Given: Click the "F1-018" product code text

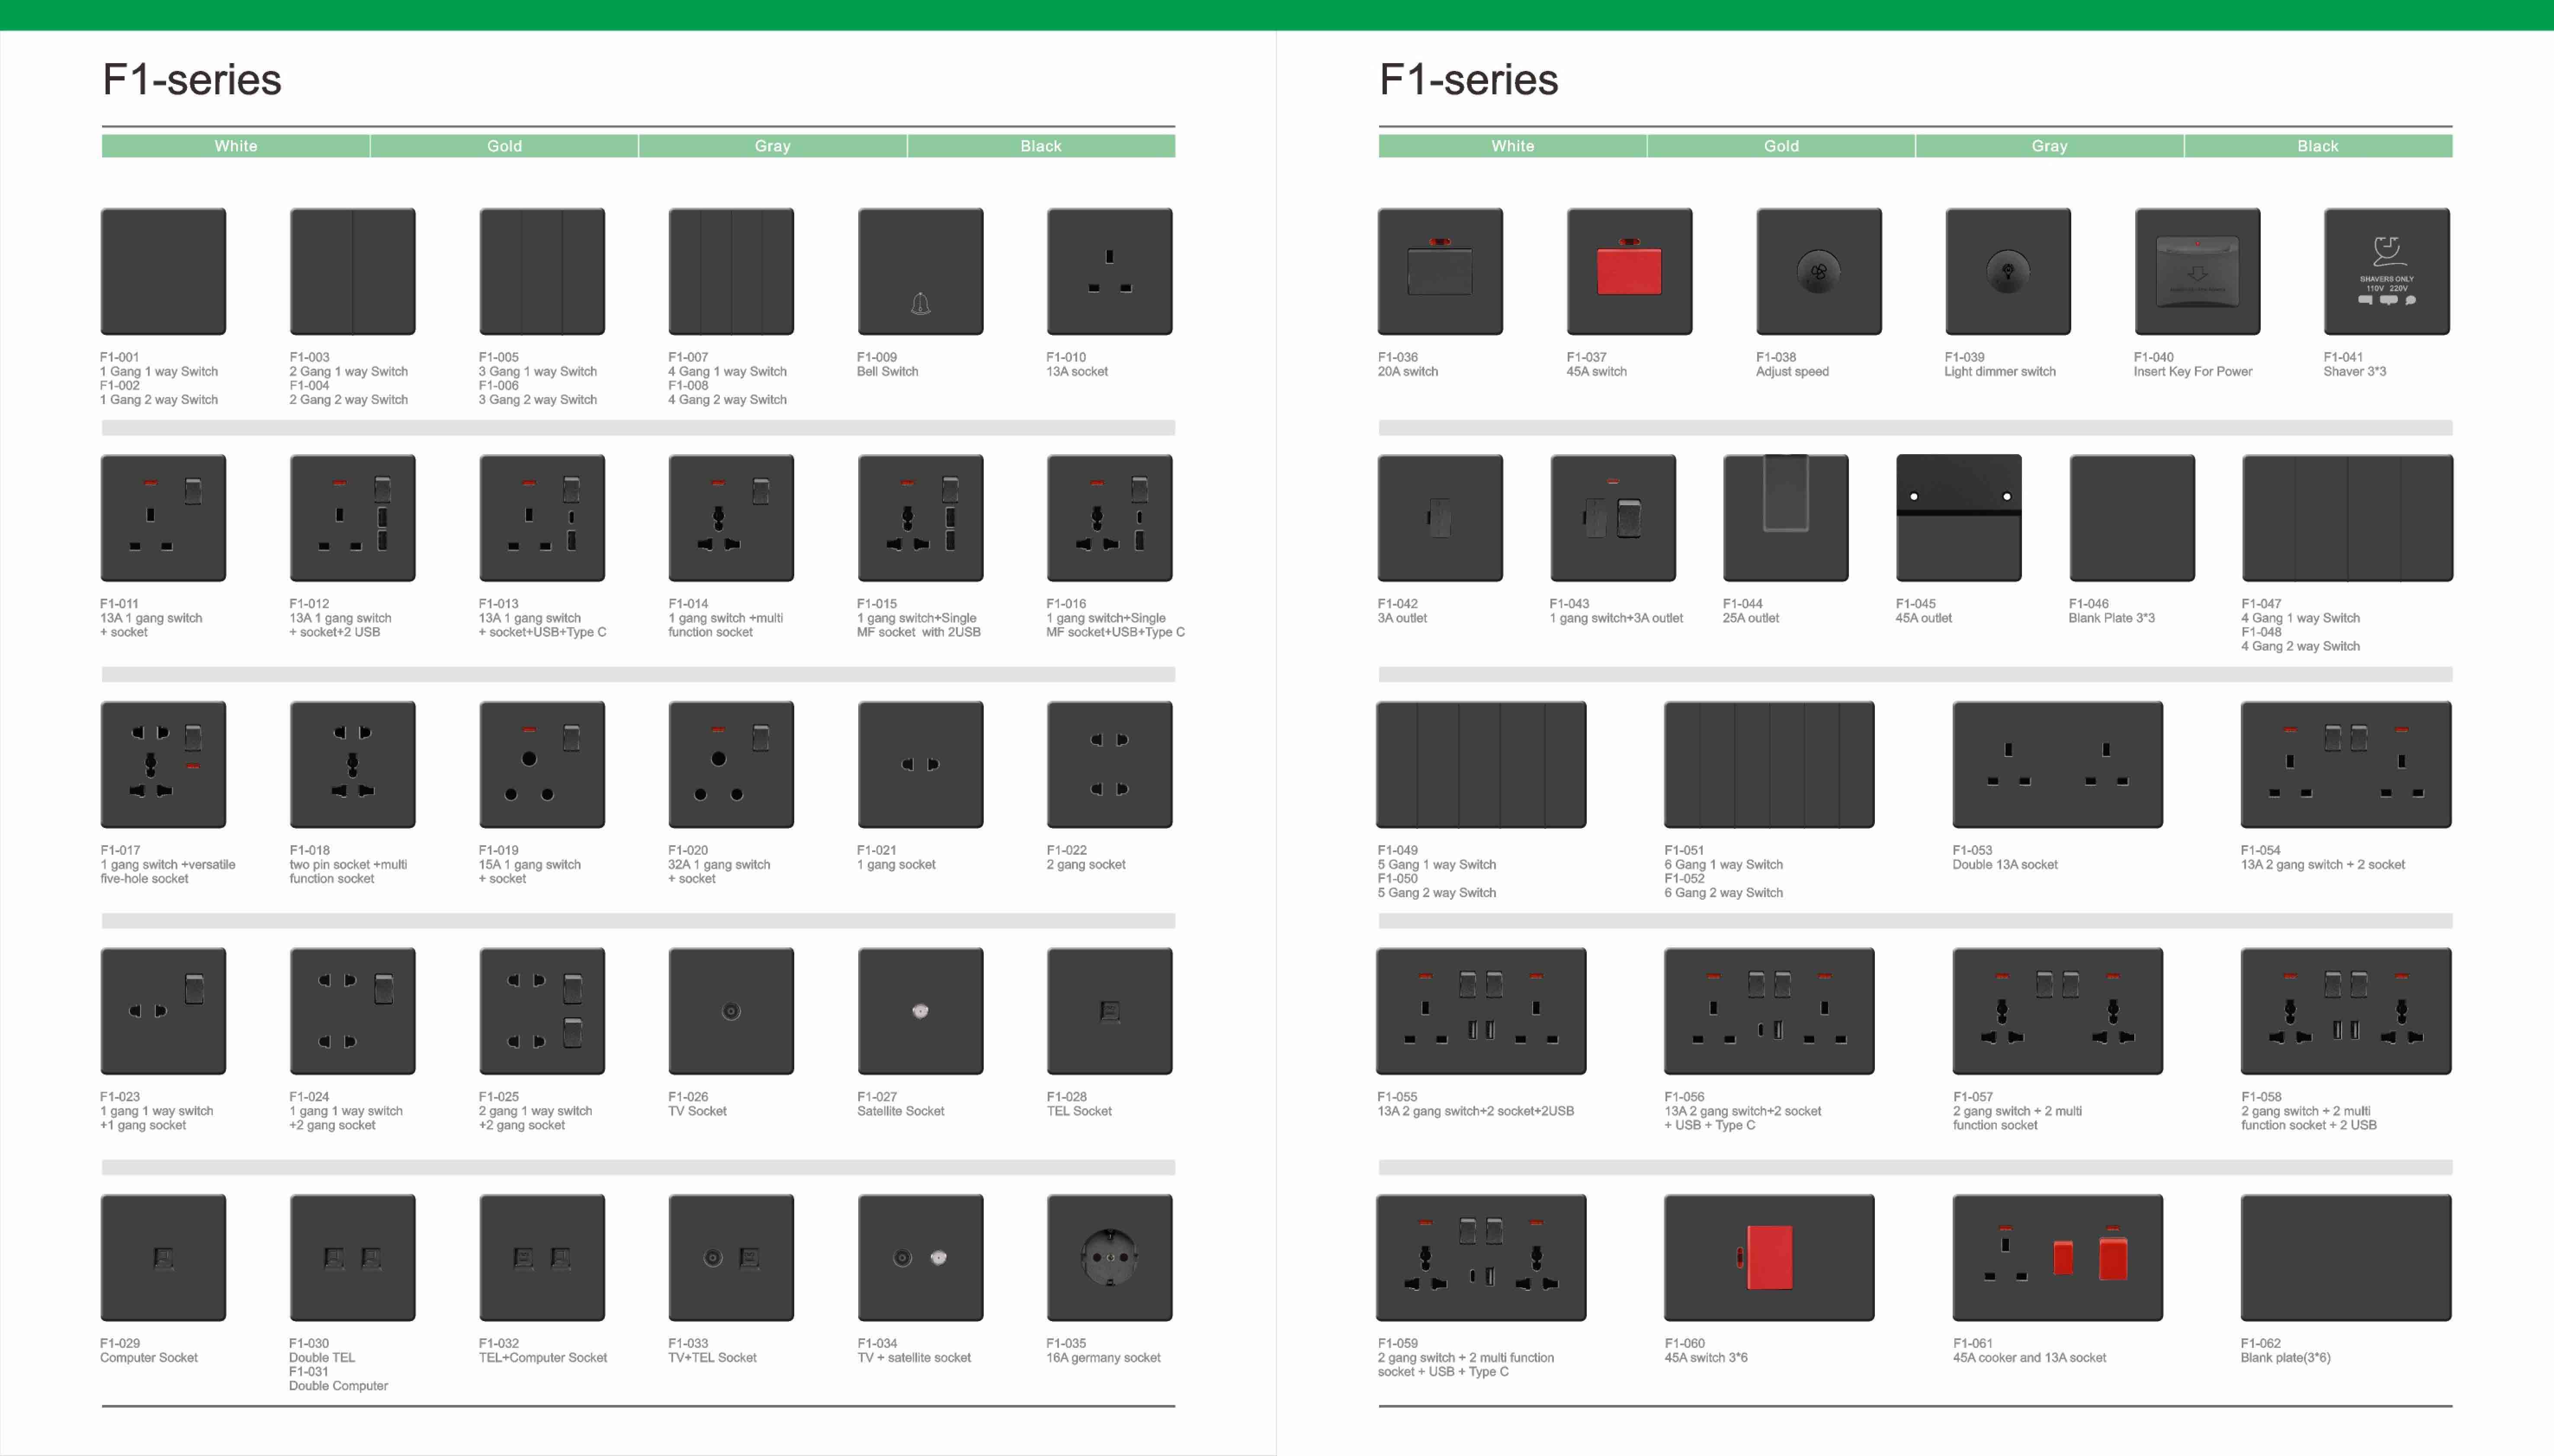Looking at the screenshot, I should tap(309, 850).
